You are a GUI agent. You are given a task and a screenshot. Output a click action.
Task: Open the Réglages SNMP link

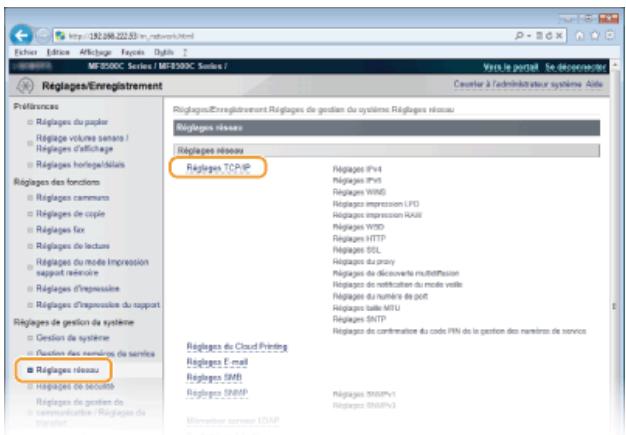pos(217,393)
